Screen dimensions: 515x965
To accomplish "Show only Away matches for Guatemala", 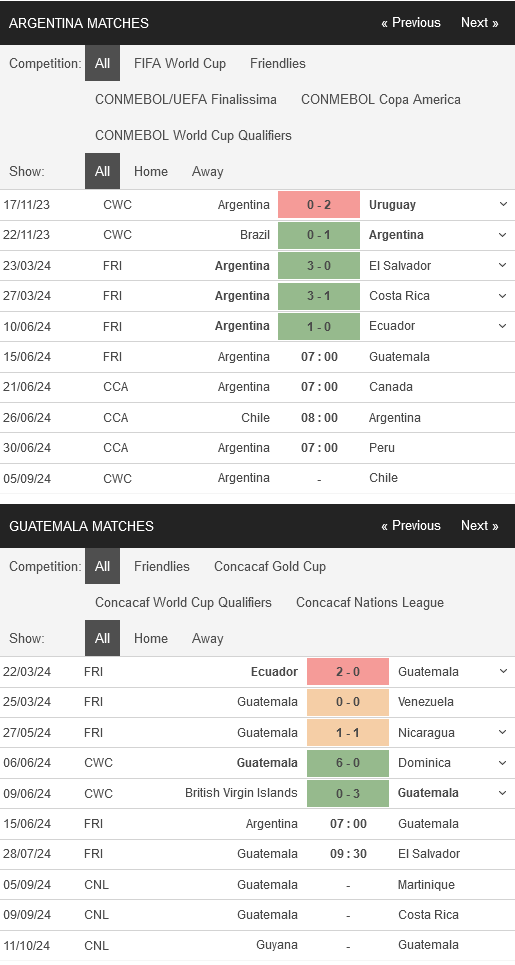I will tap(207, 638).
